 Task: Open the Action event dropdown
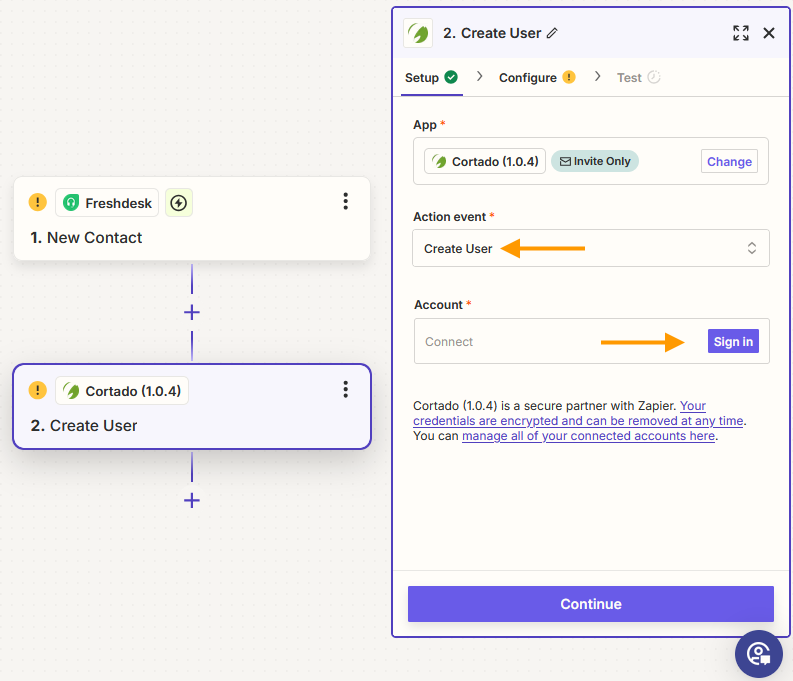point(591,248)
